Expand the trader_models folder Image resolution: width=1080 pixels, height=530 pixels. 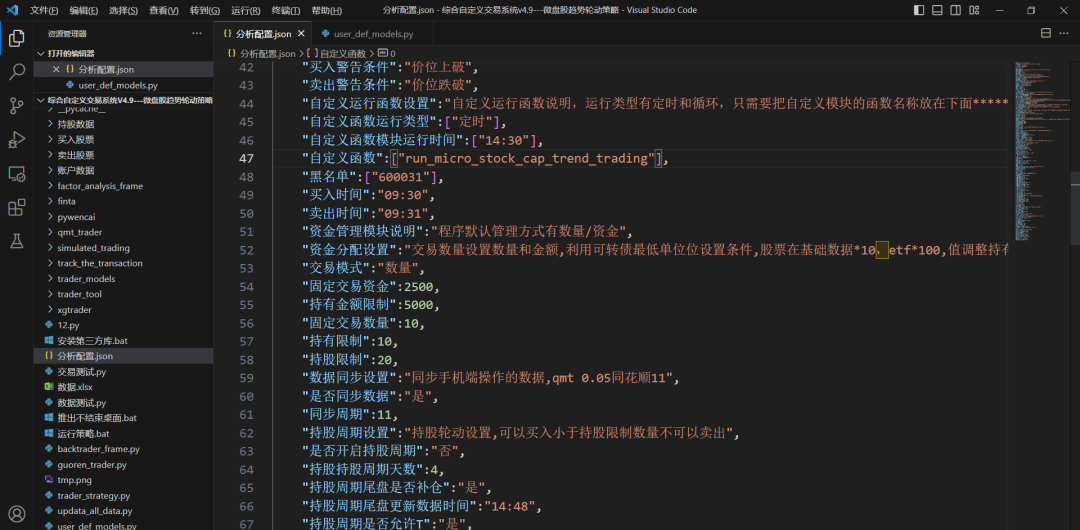tap(124, 278)
